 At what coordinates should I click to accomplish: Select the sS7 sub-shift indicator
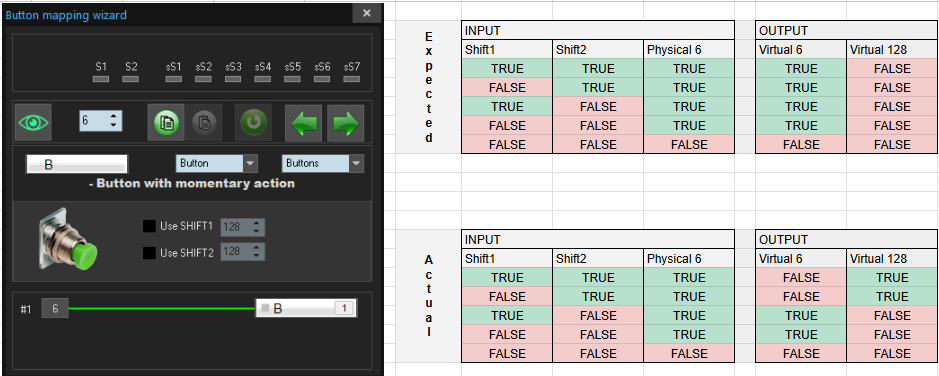coord(352,78)
